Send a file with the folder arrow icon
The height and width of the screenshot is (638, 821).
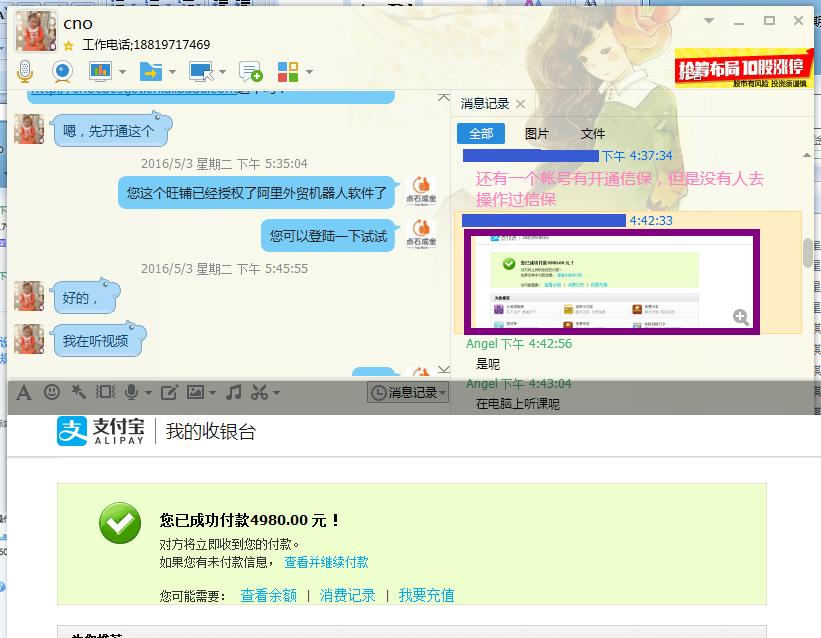coord(151,71)
